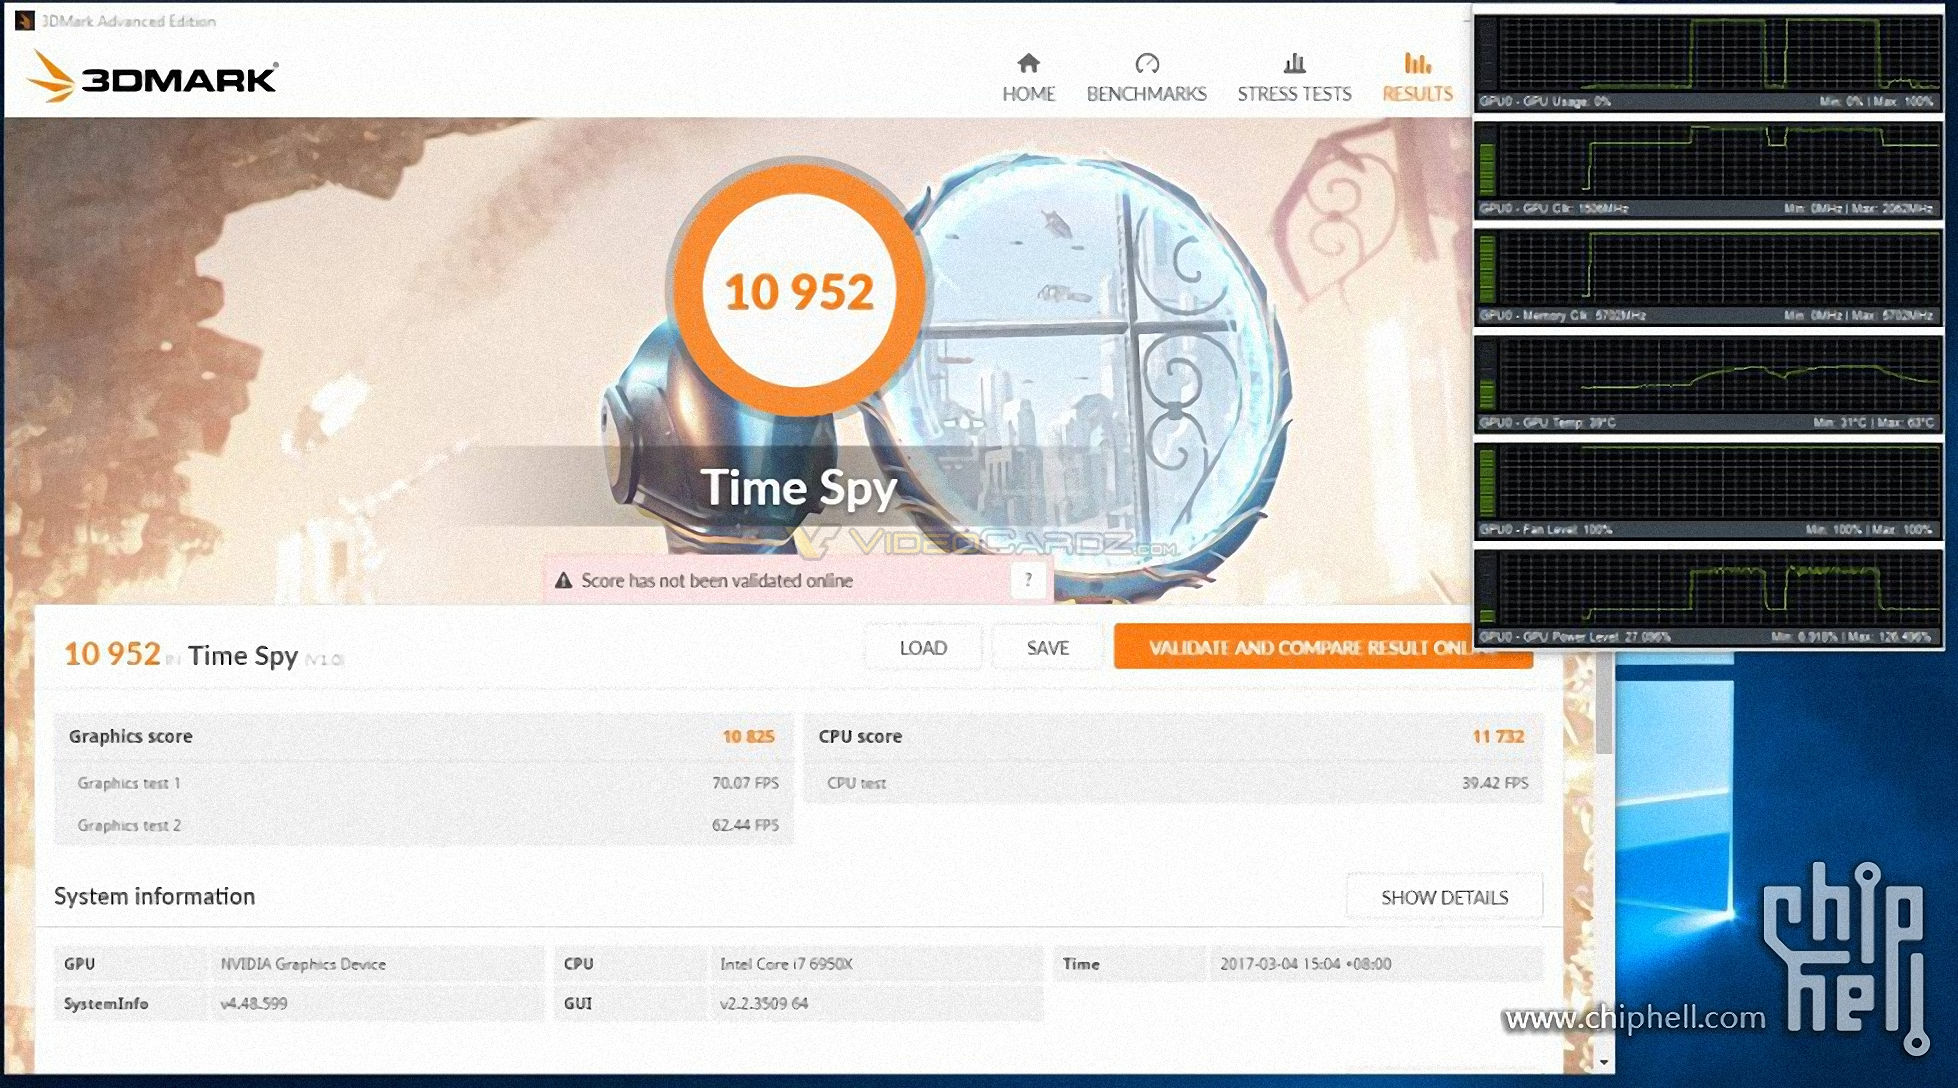1958x1088 pixels.
Task: Click the Benchmarks gauge icon
Action: coord(1146,64)
